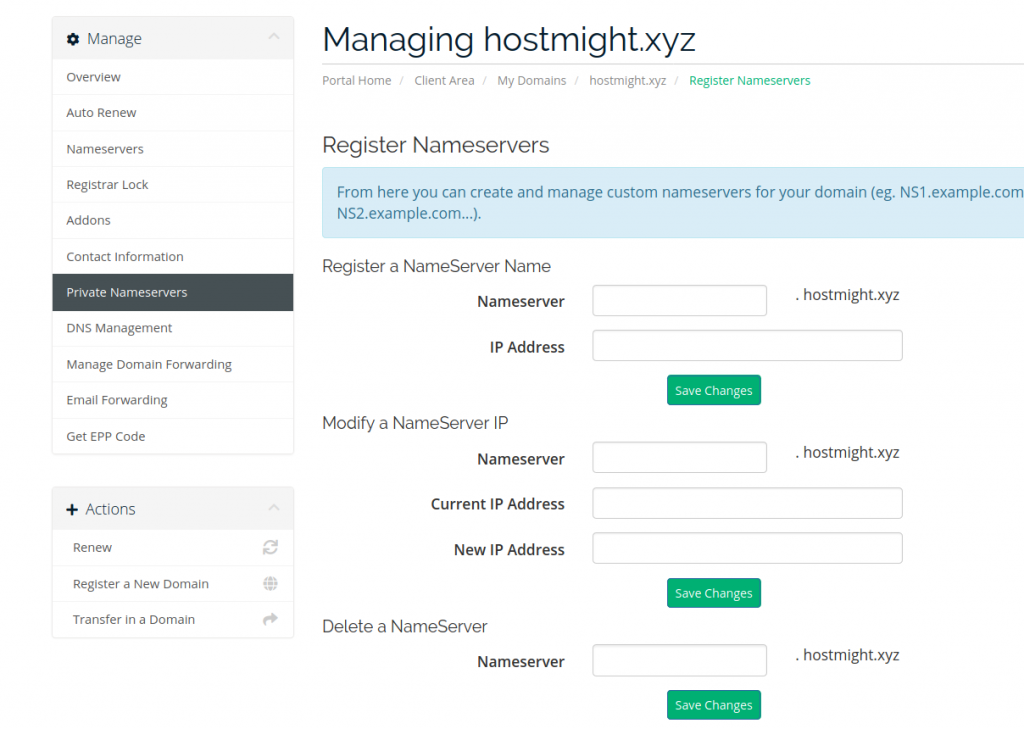
Task: Open the Client Area breadcrumb
Action: pos(444,80)
